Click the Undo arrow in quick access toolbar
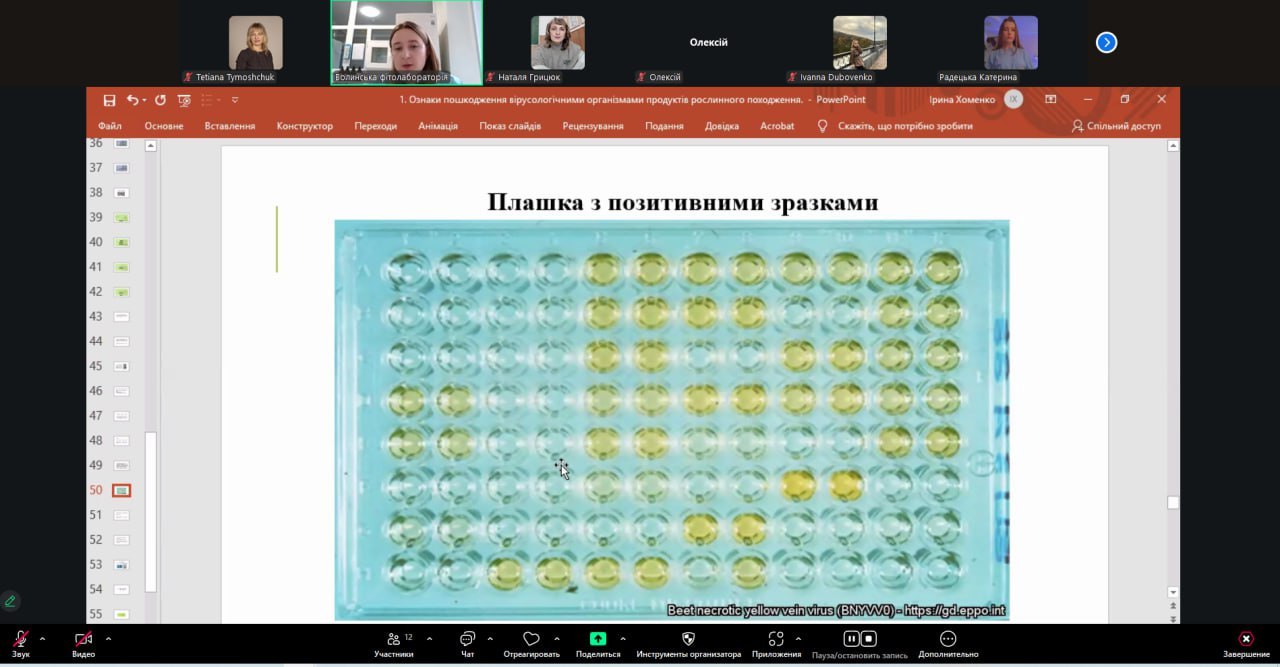Screen dimensions: 1280x667 pyautogui.click(x=132, y=100)
